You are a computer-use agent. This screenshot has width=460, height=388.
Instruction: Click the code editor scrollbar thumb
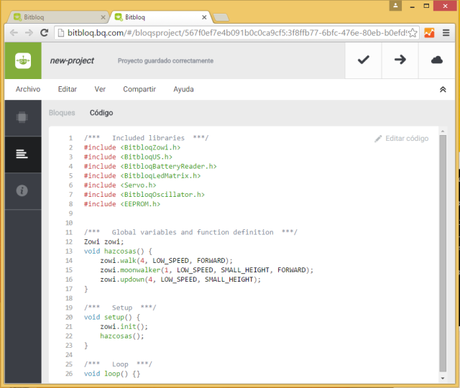pyautogui.click(x=443, y=253)
